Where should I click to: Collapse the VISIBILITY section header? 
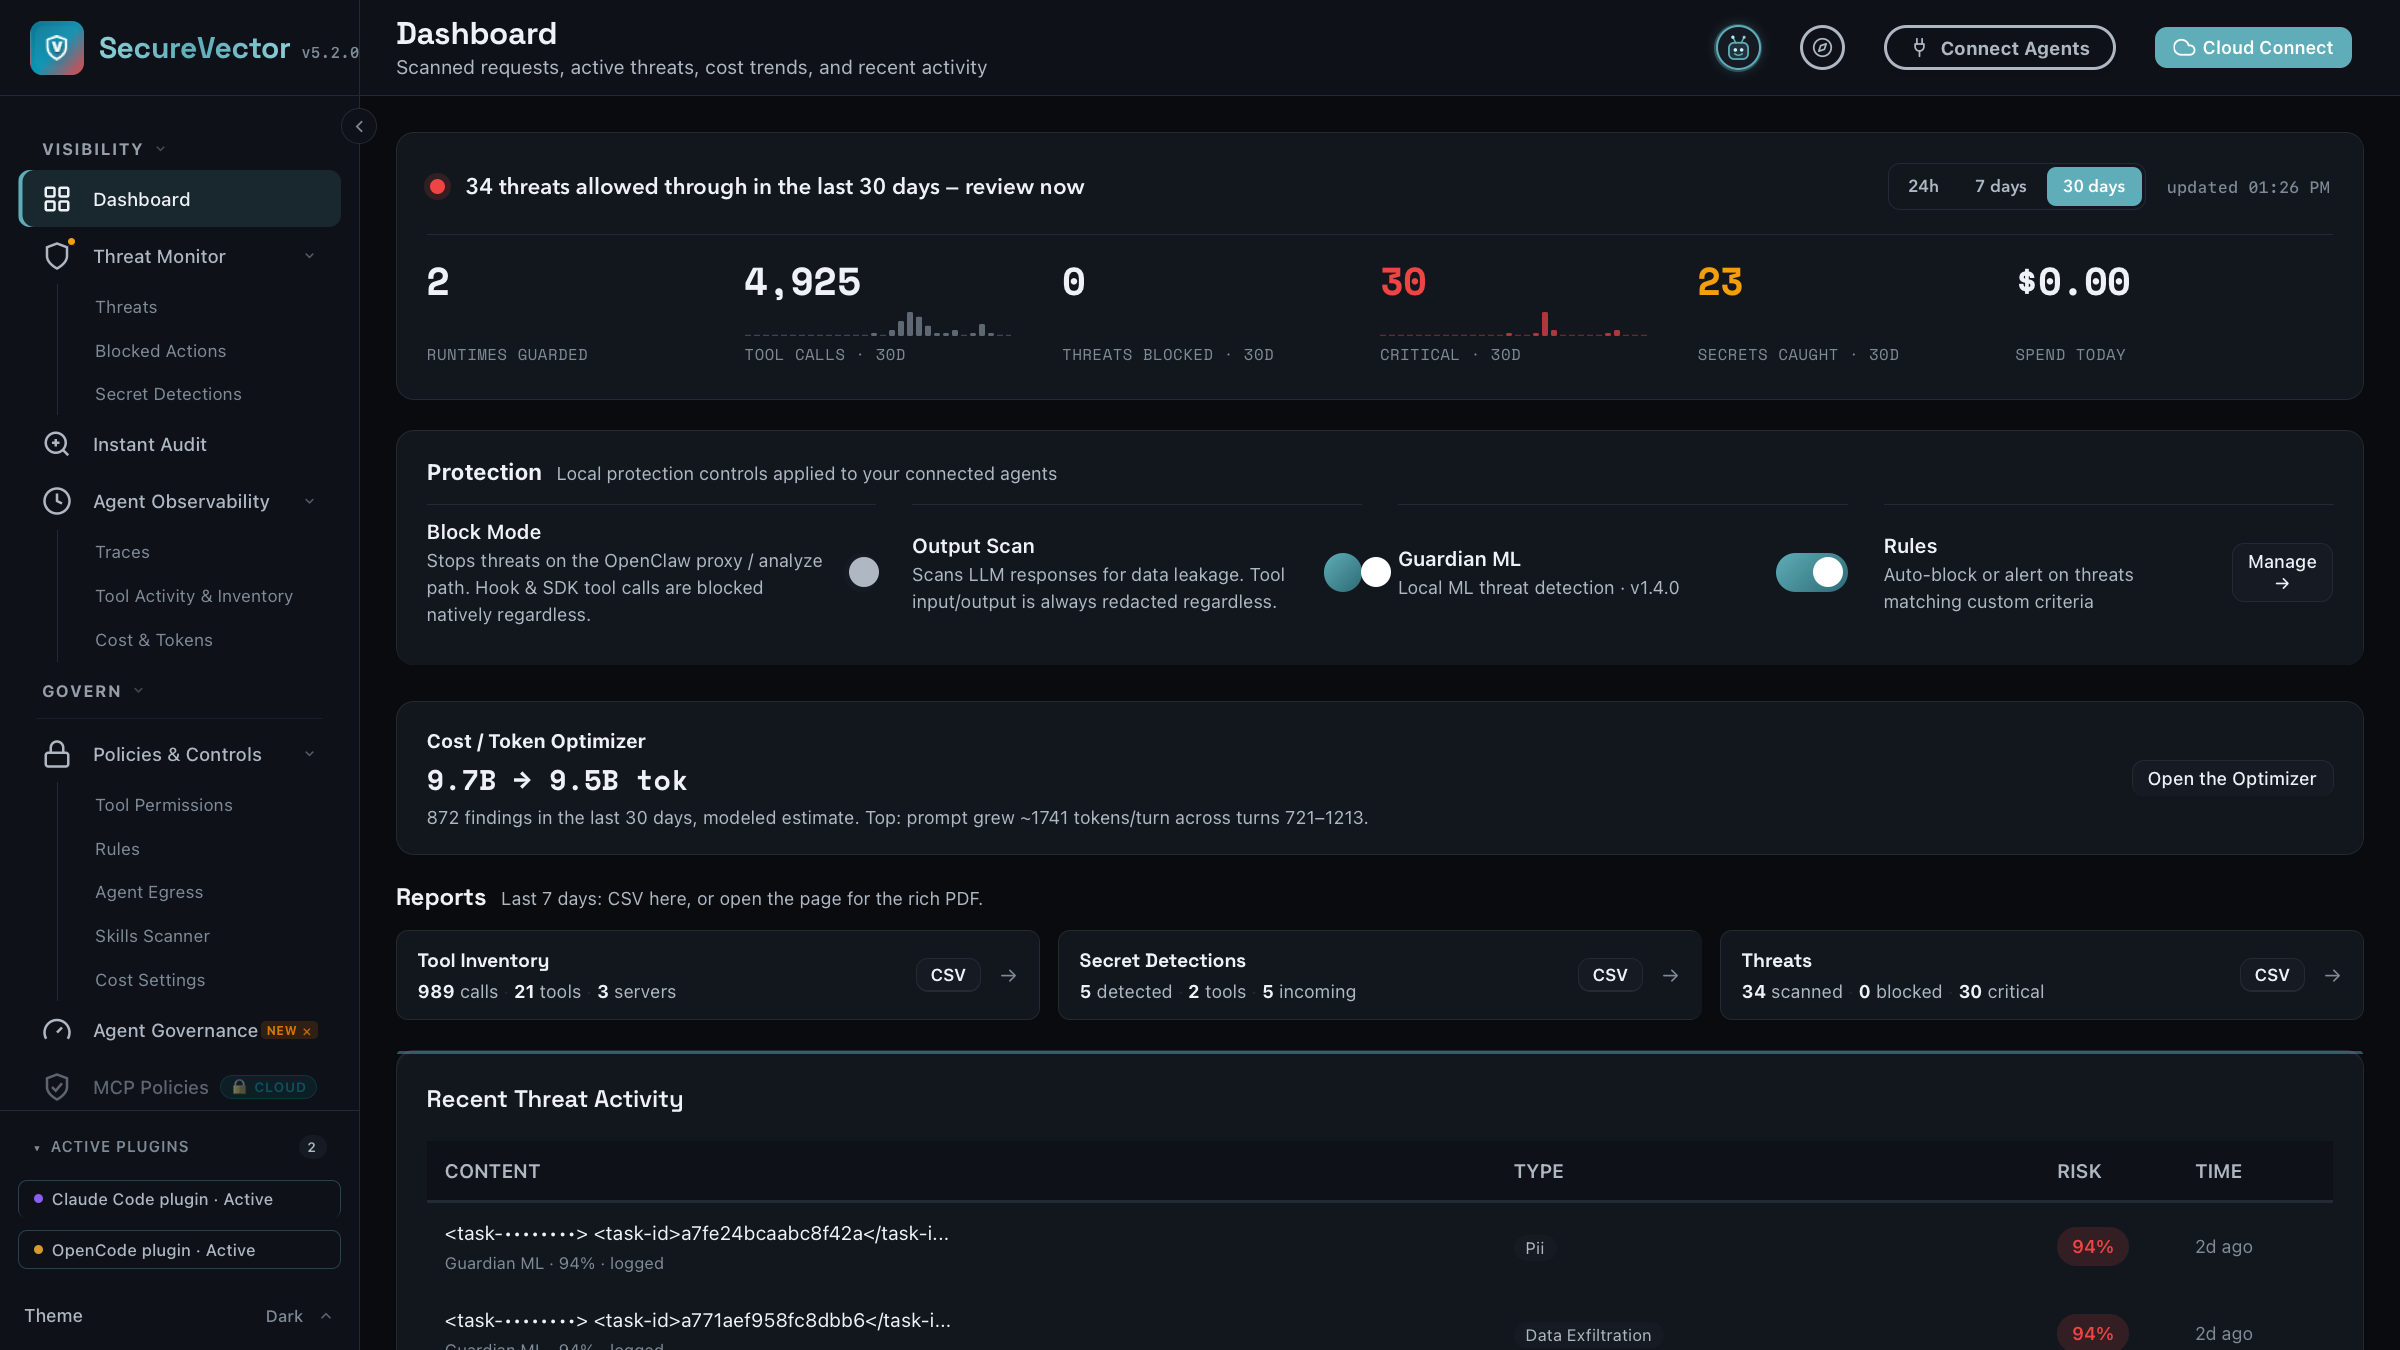coord(103,149)
